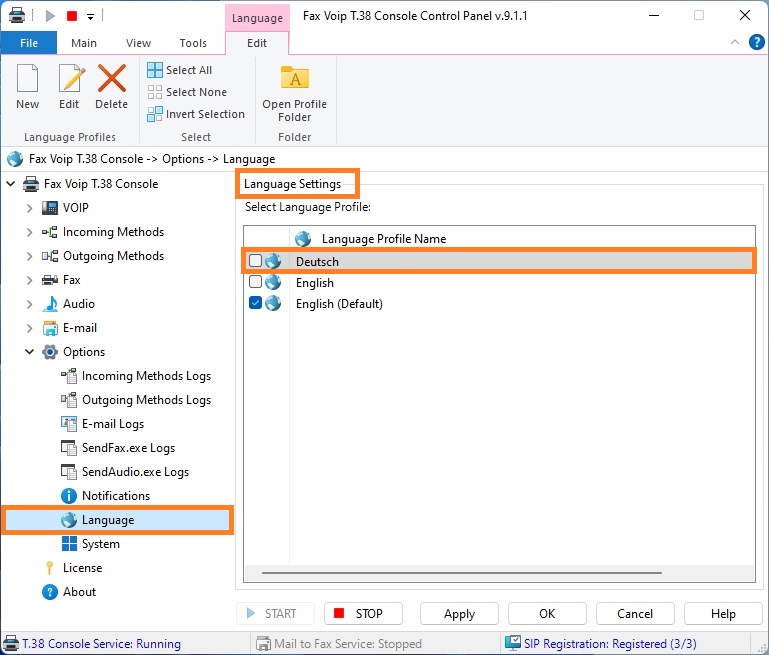
Task: Click the Language Profile Name column header
Action: (384, 239)
